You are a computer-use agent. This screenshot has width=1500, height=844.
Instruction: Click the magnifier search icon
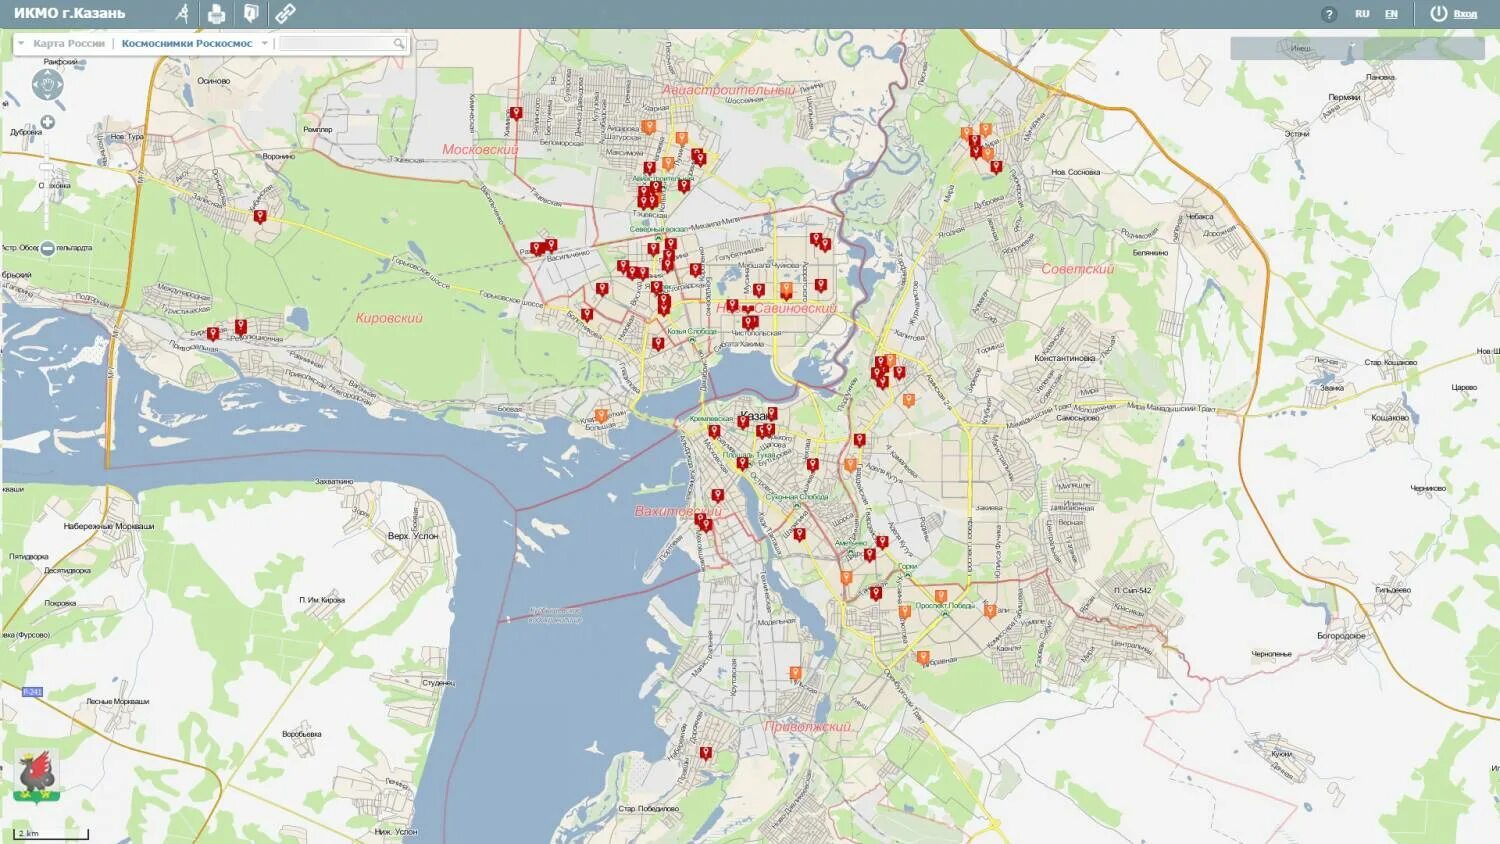pos(398,43)
